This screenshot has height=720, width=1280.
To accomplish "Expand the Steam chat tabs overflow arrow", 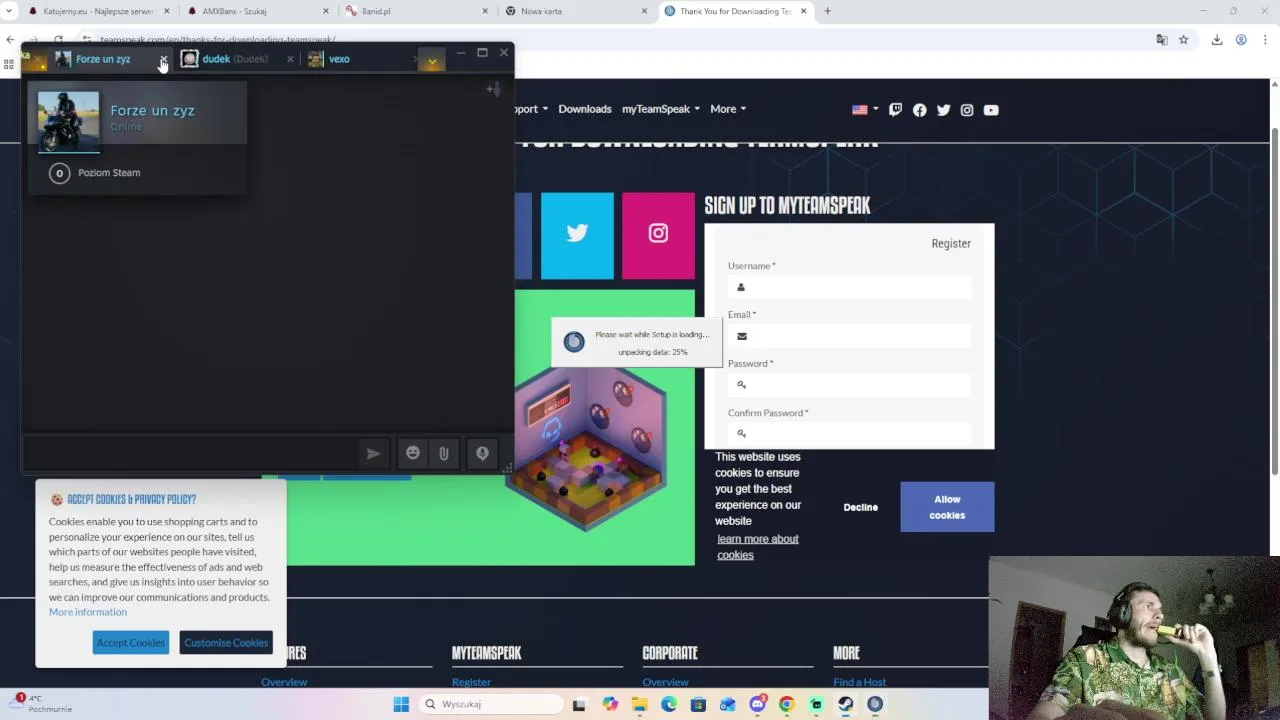I will [x=432, y=60].
